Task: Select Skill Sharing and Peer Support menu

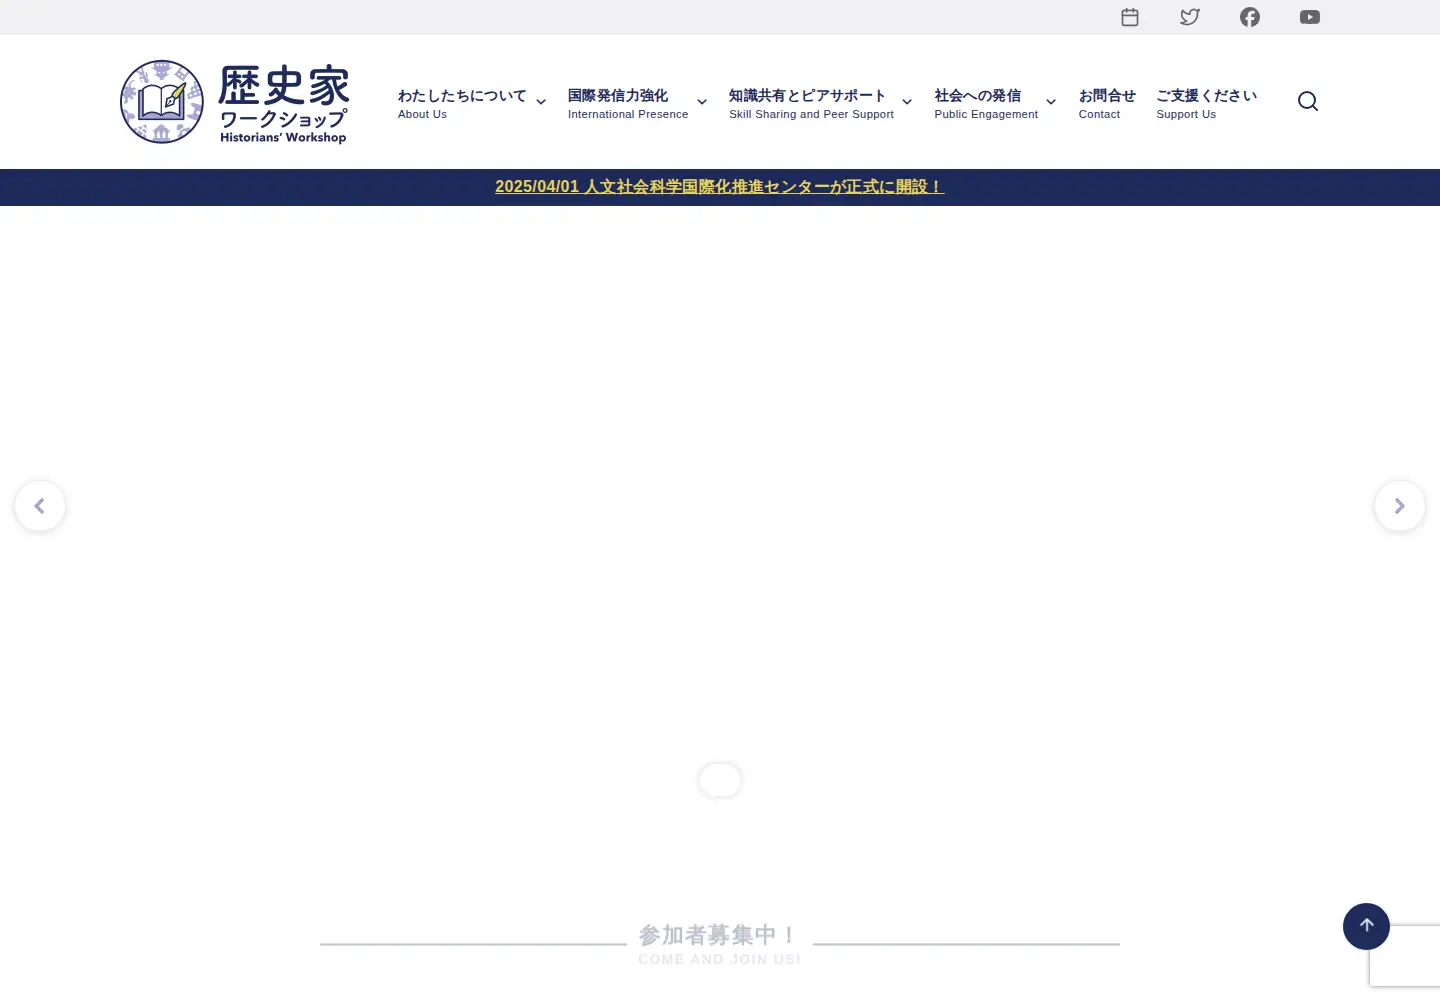Action: pyautogui.click(x=811, y=103)
